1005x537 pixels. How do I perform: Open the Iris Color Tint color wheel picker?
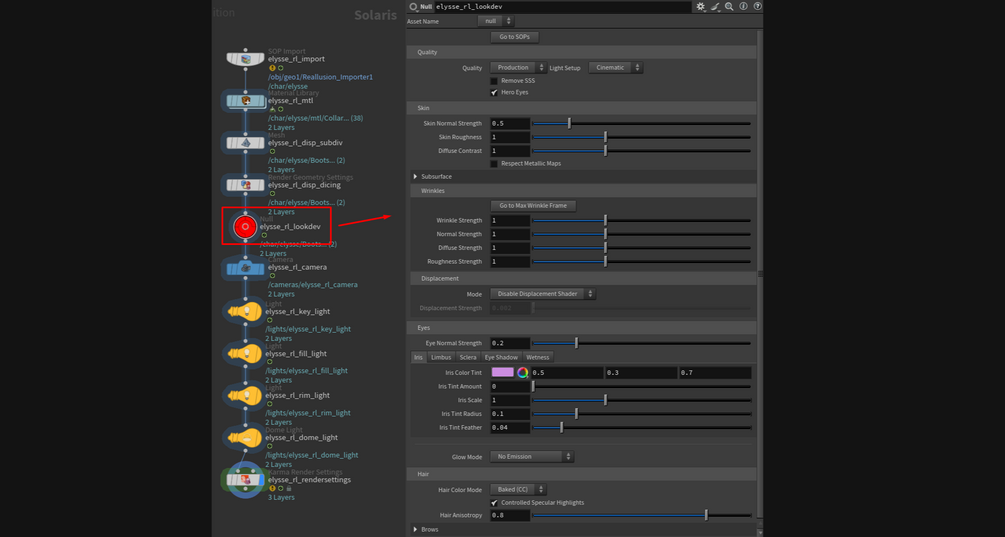coord(522,372)
